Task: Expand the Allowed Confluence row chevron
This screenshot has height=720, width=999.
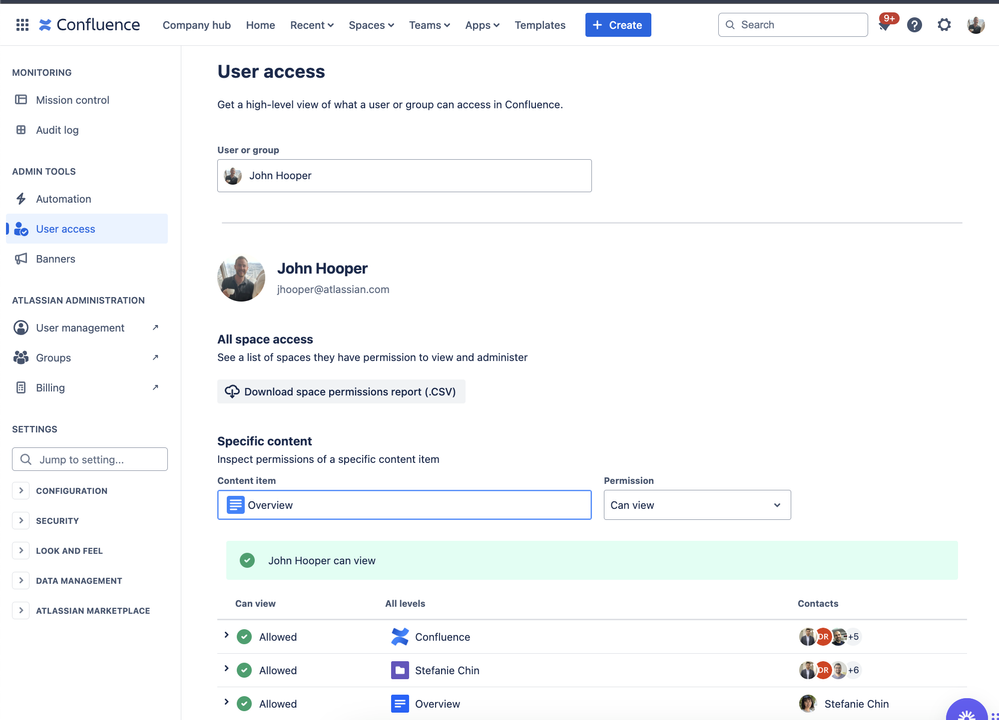Action: coord(226,635)
